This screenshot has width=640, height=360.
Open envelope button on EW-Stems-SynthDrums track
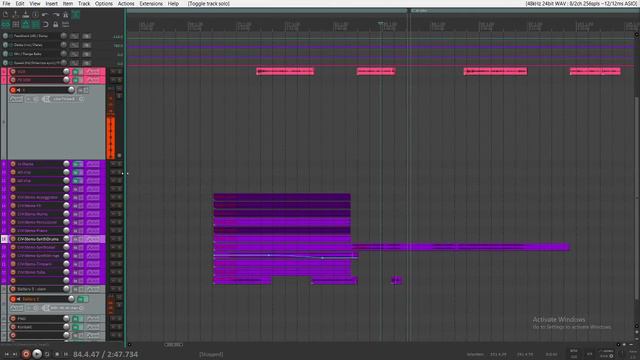coord(93,239)
